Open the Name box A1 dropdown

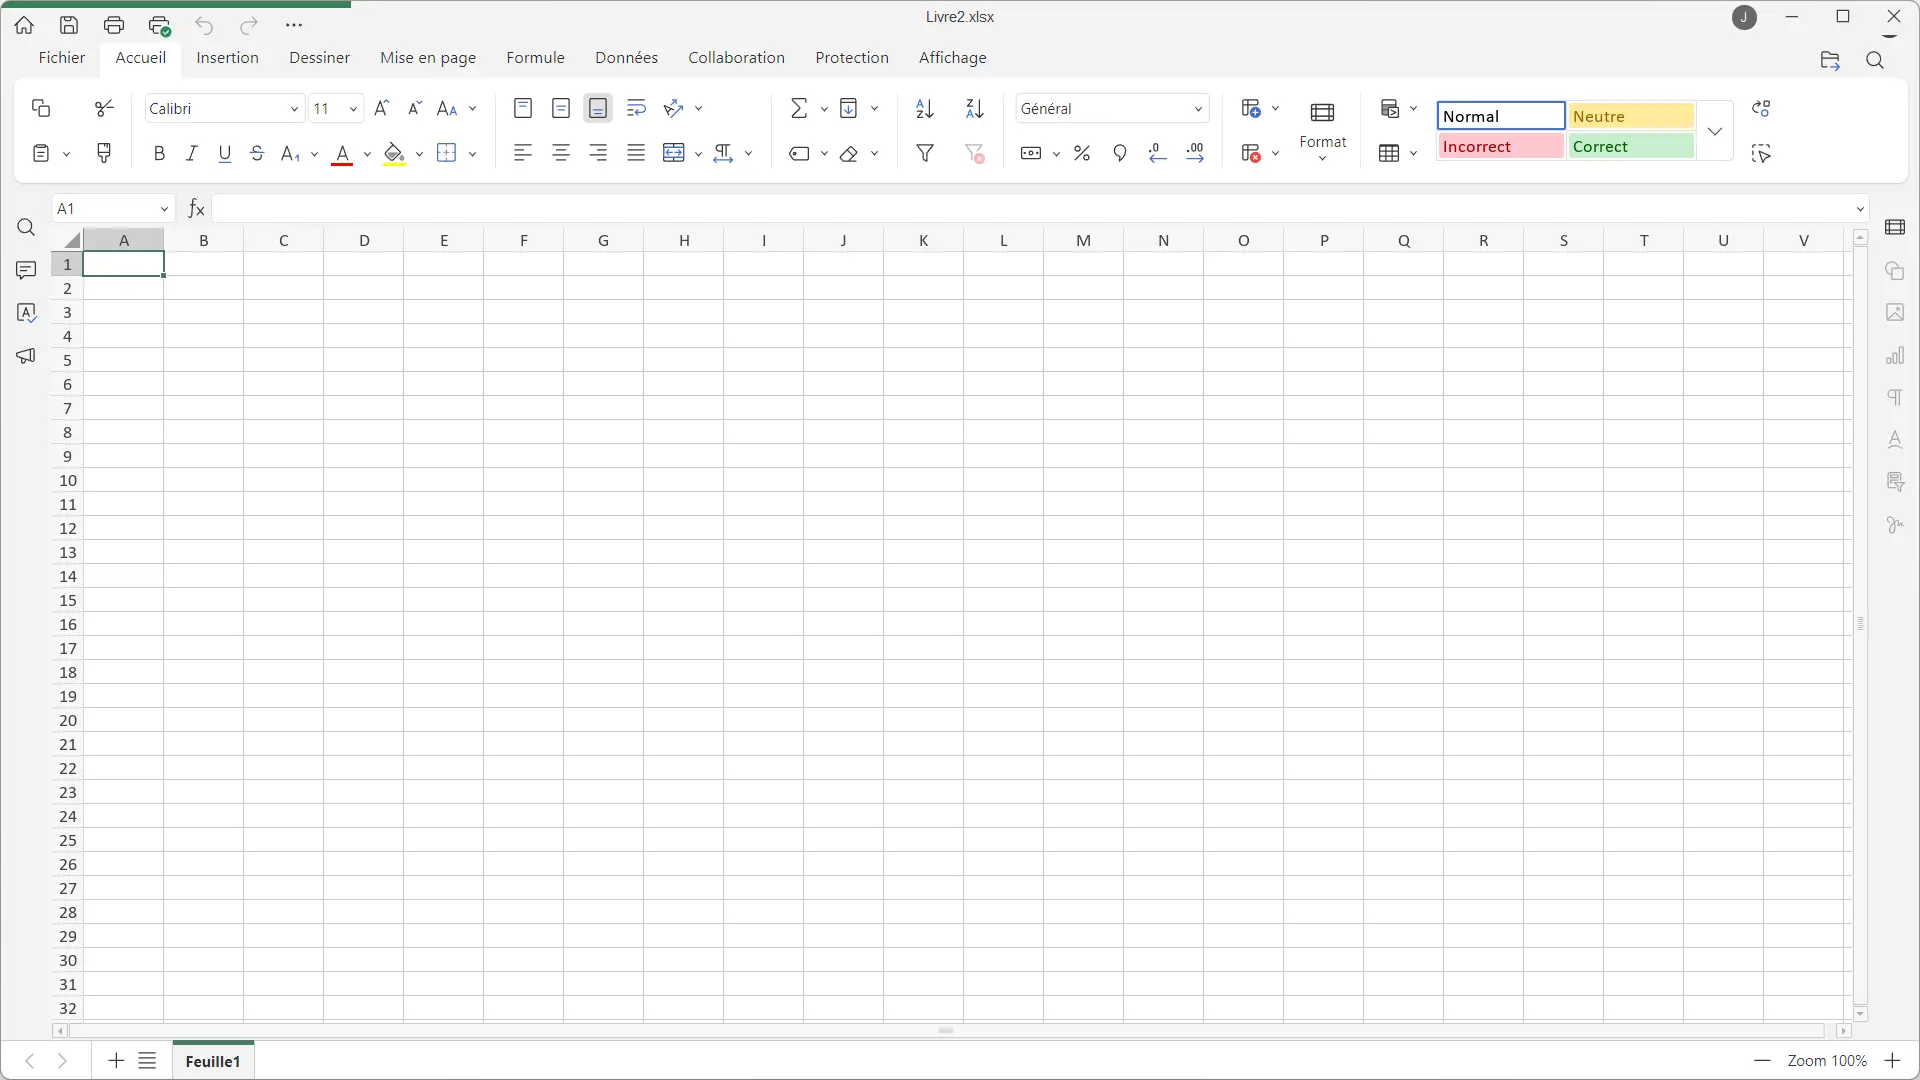click(164, 209)
